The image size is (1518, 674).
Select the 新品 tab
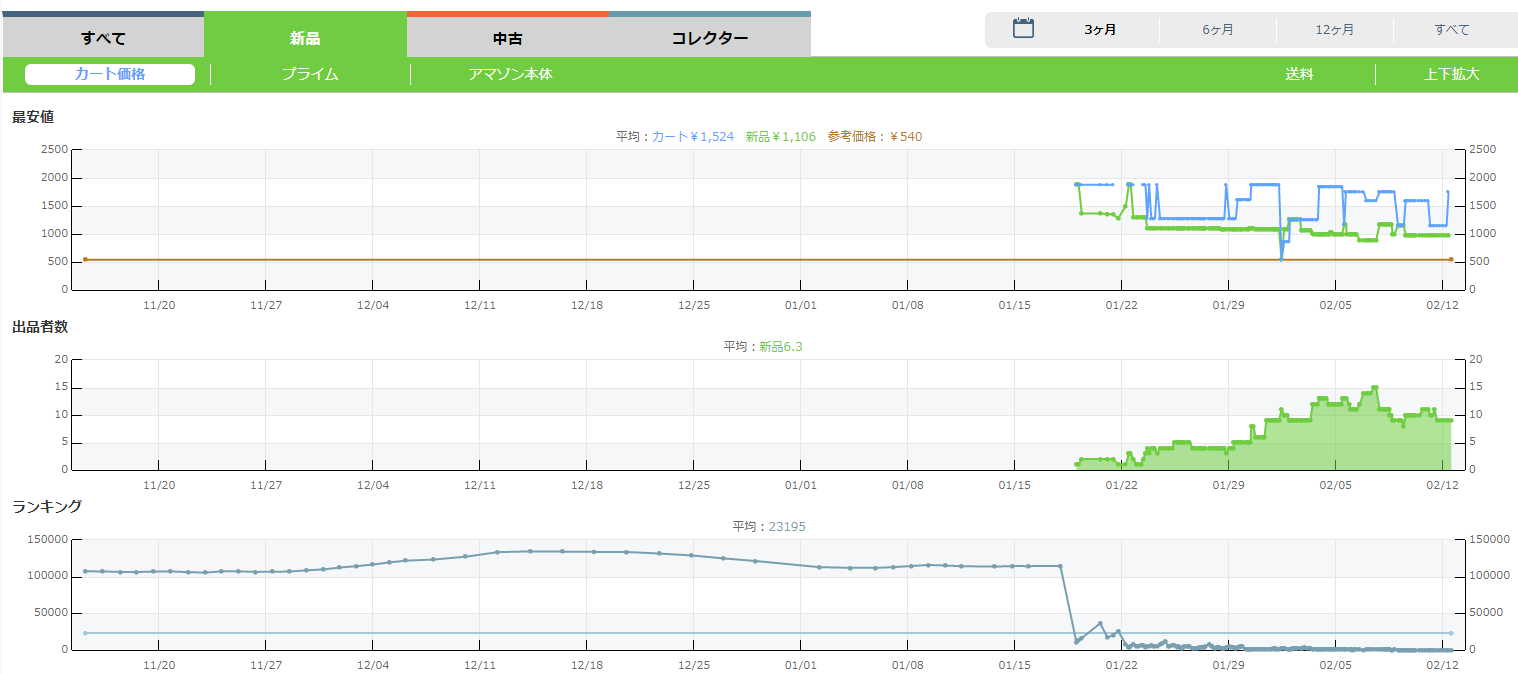[305, 39]
